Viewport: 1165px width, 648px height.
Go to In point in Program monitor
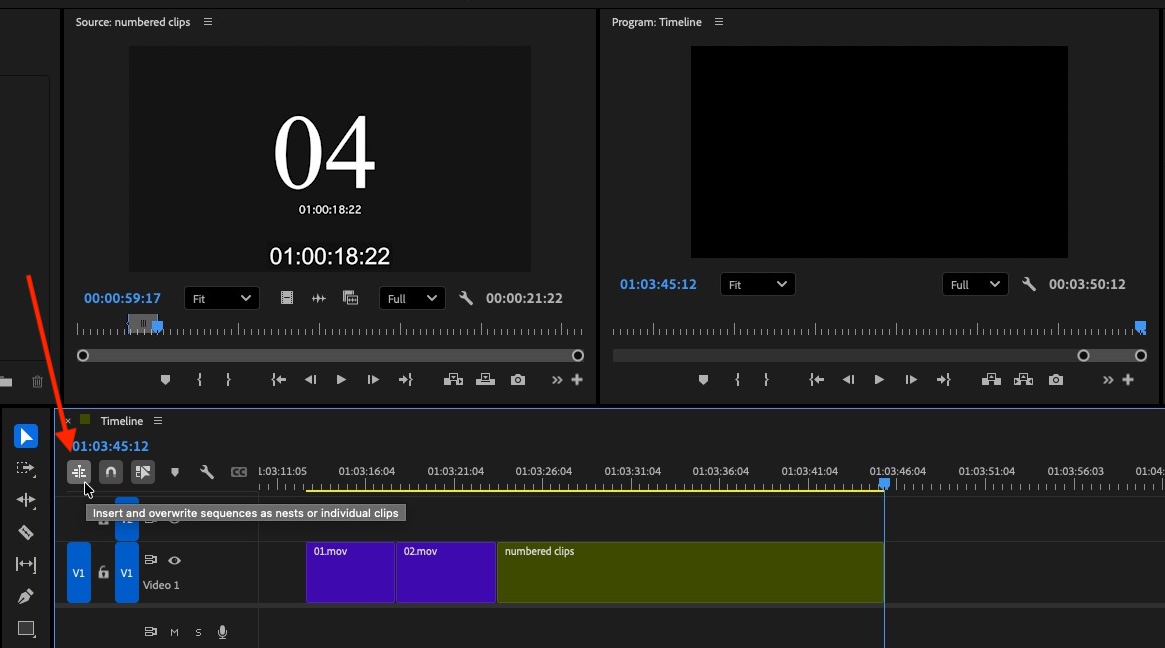pyautogui.click(x=817, y=380)
